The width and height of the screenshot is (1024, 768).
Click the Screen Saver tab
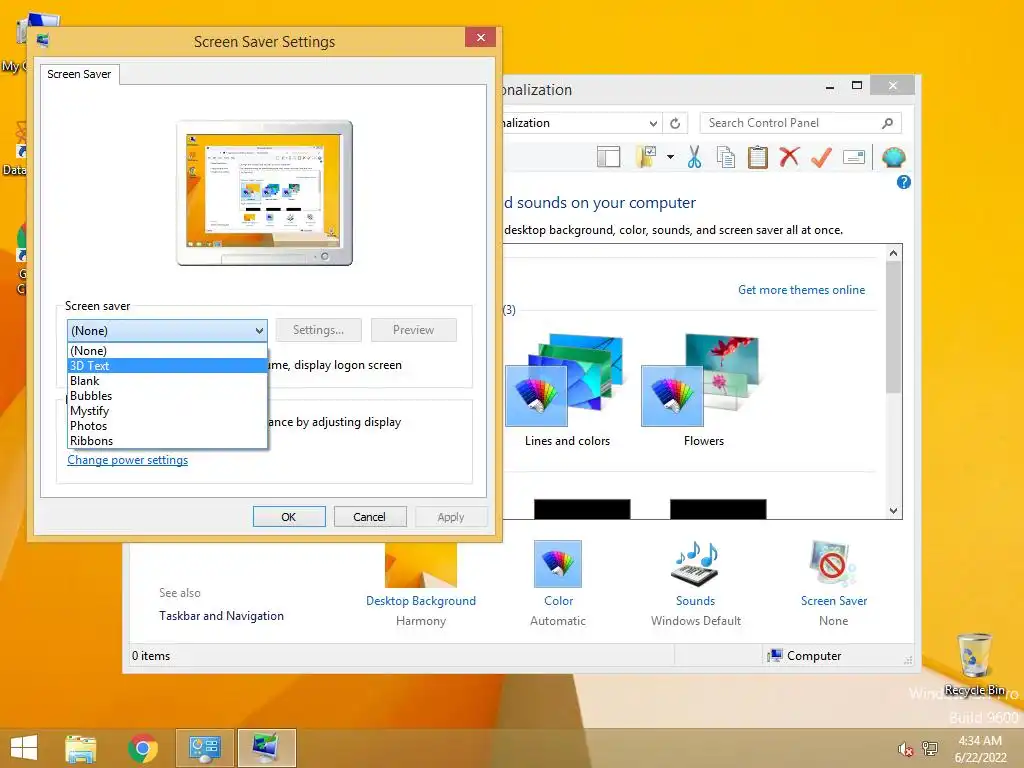point(79,74)
